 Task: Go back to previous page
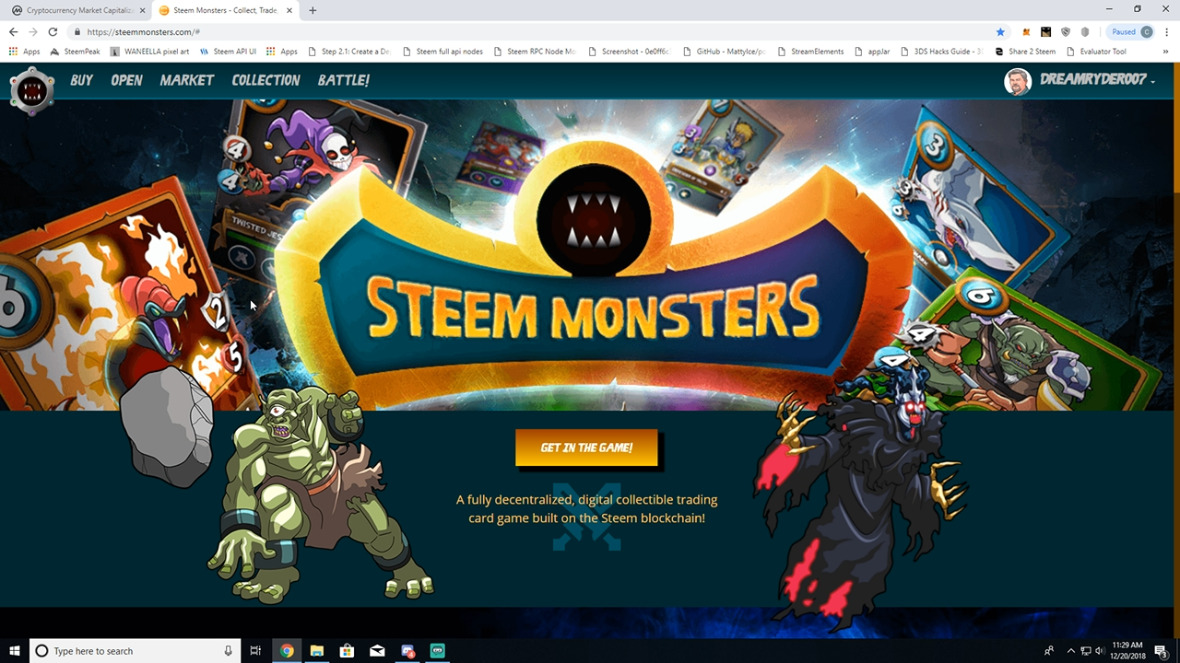click(14, 32)
